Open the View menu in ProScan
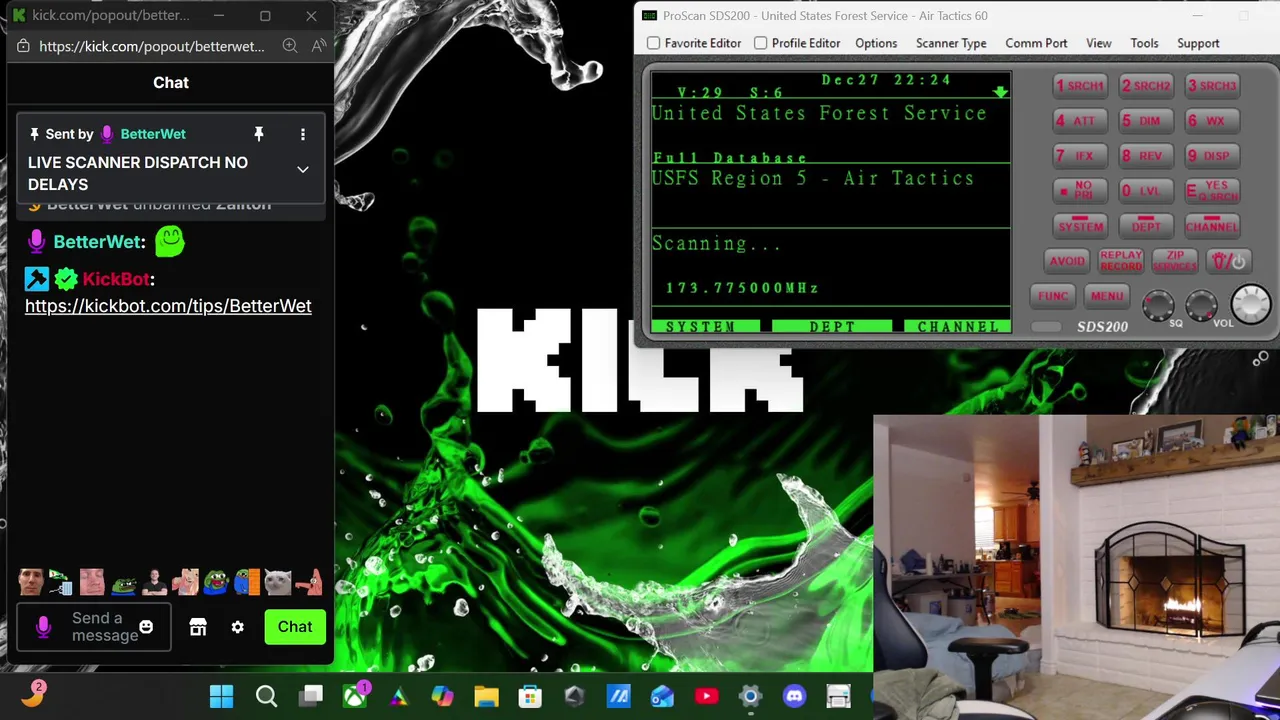Image resolution: width=1280 pixels, height=720 pixels. pyautogui.click(x=1099, y=43)
